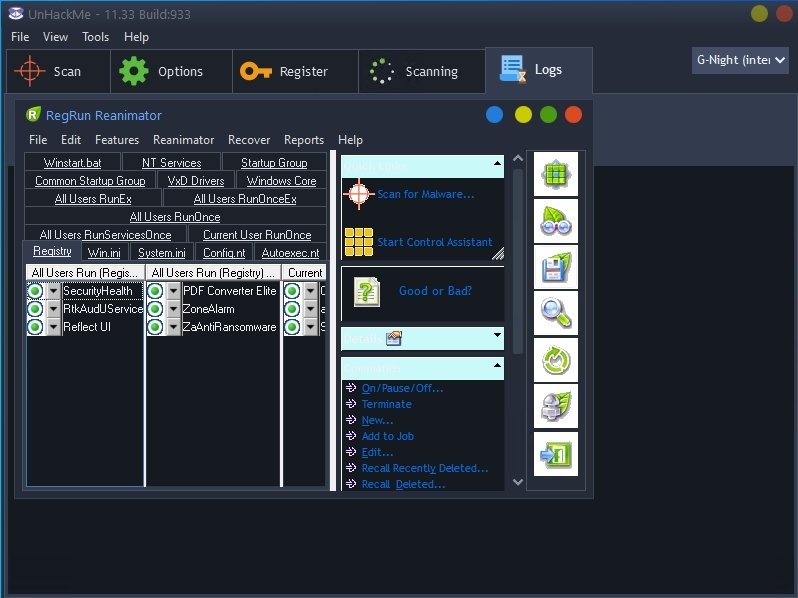Toggle third status indicator in Current column

[x=292, y=327]
